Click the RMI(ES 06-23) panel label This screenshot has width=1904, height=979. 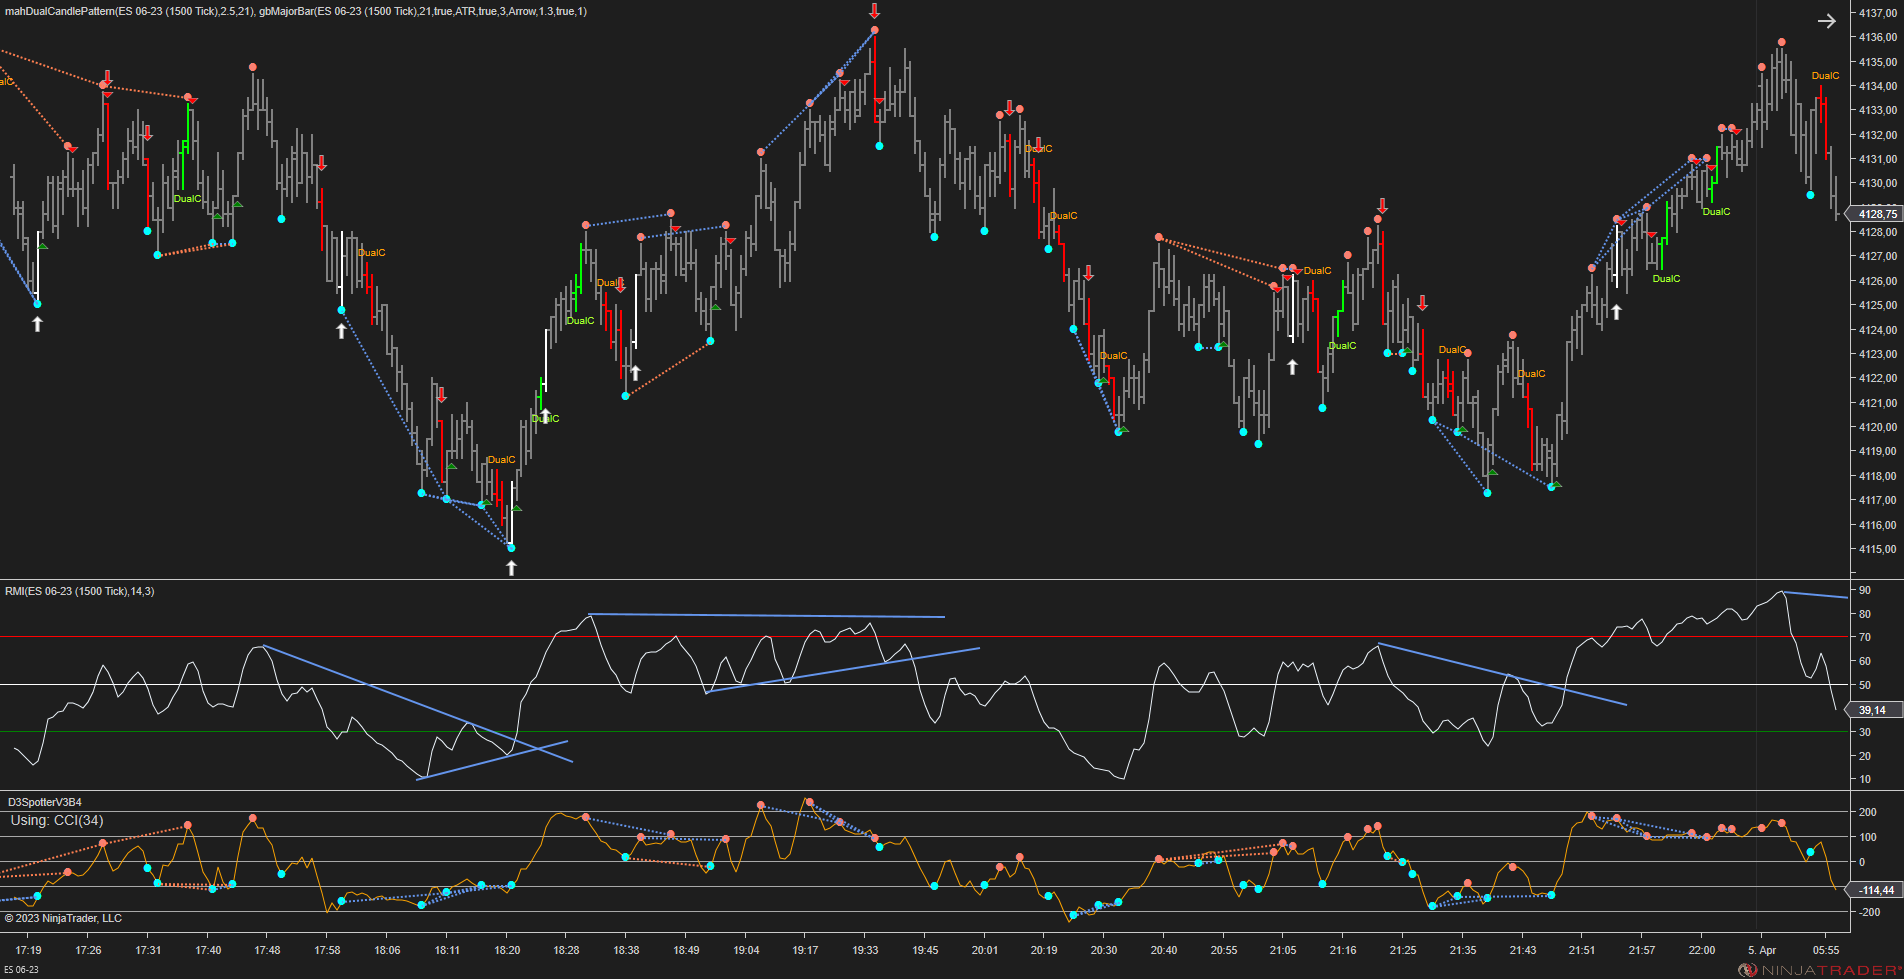pos(79,591)
